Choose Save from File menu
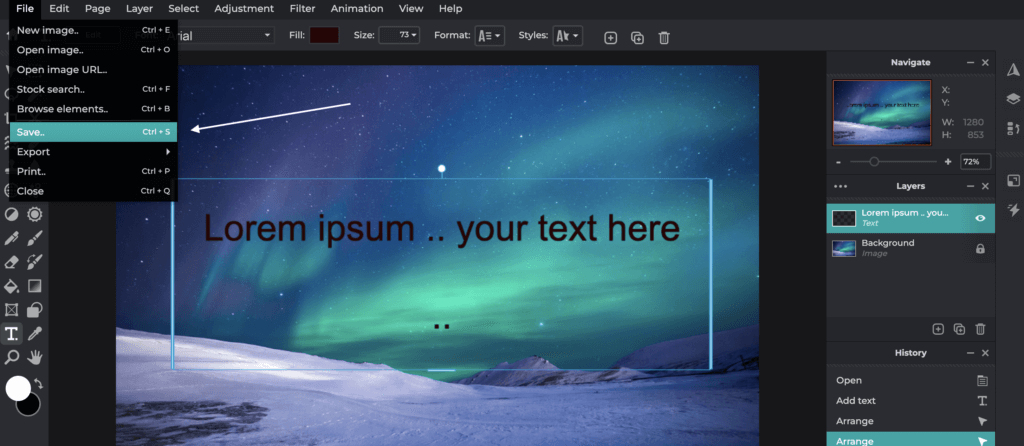 (93, 132)
